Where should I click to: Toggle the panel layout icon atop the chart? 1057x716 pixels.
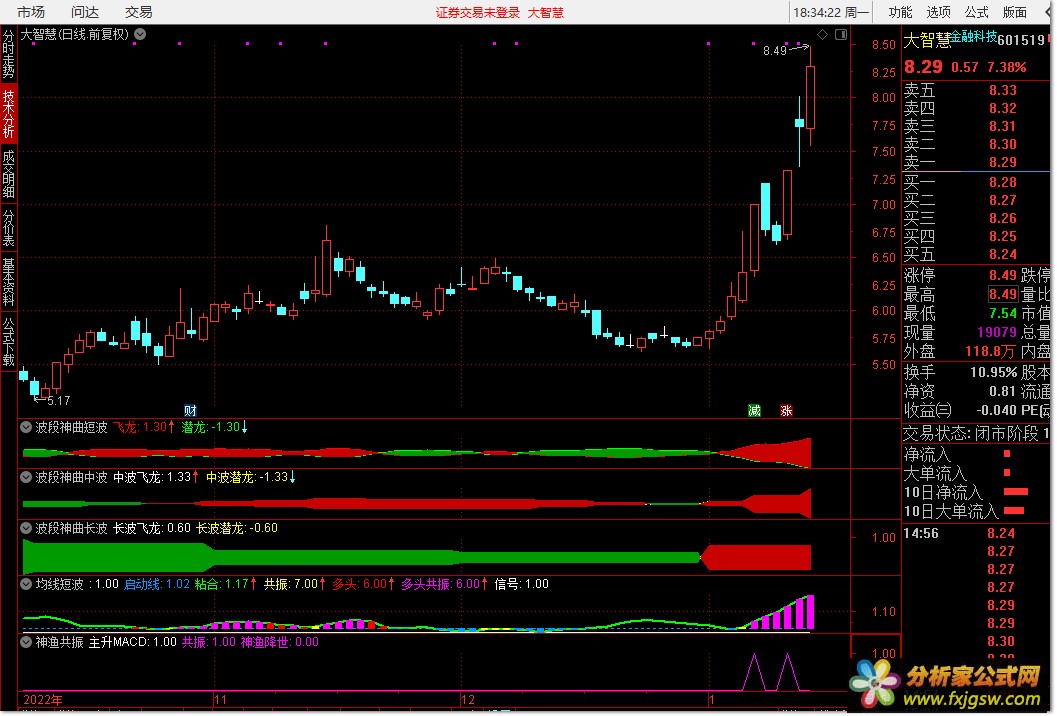pos(841,34)
